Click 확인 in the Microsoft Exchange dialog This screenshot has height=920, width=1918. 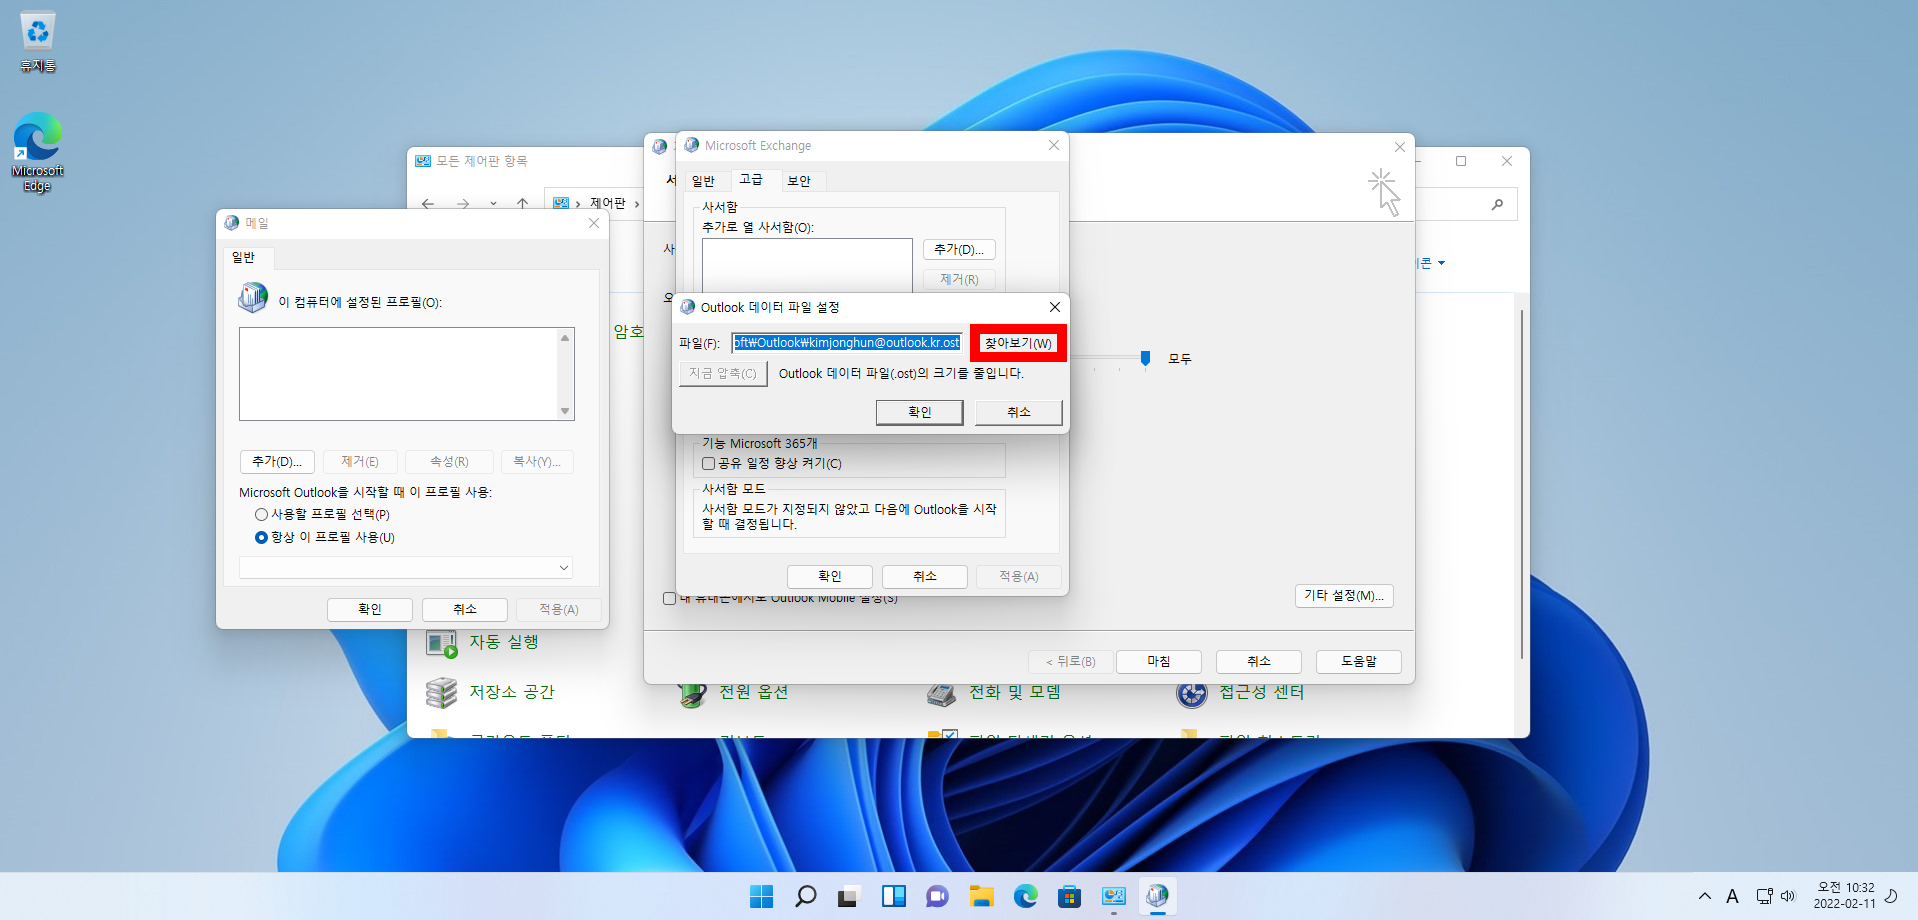point(830,577)
